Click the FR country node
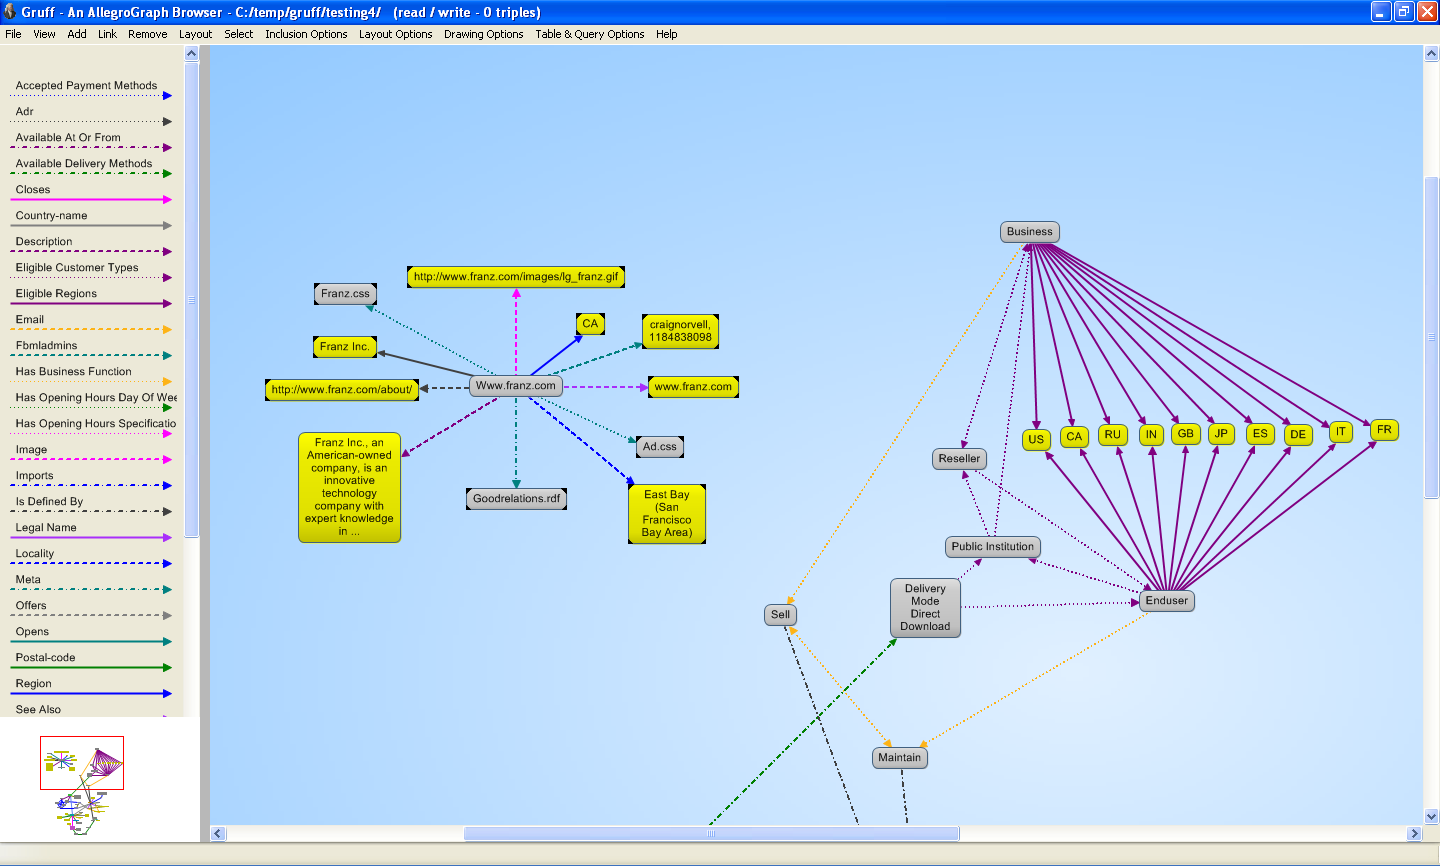The image size is (1440, 866). [1383, 430]
